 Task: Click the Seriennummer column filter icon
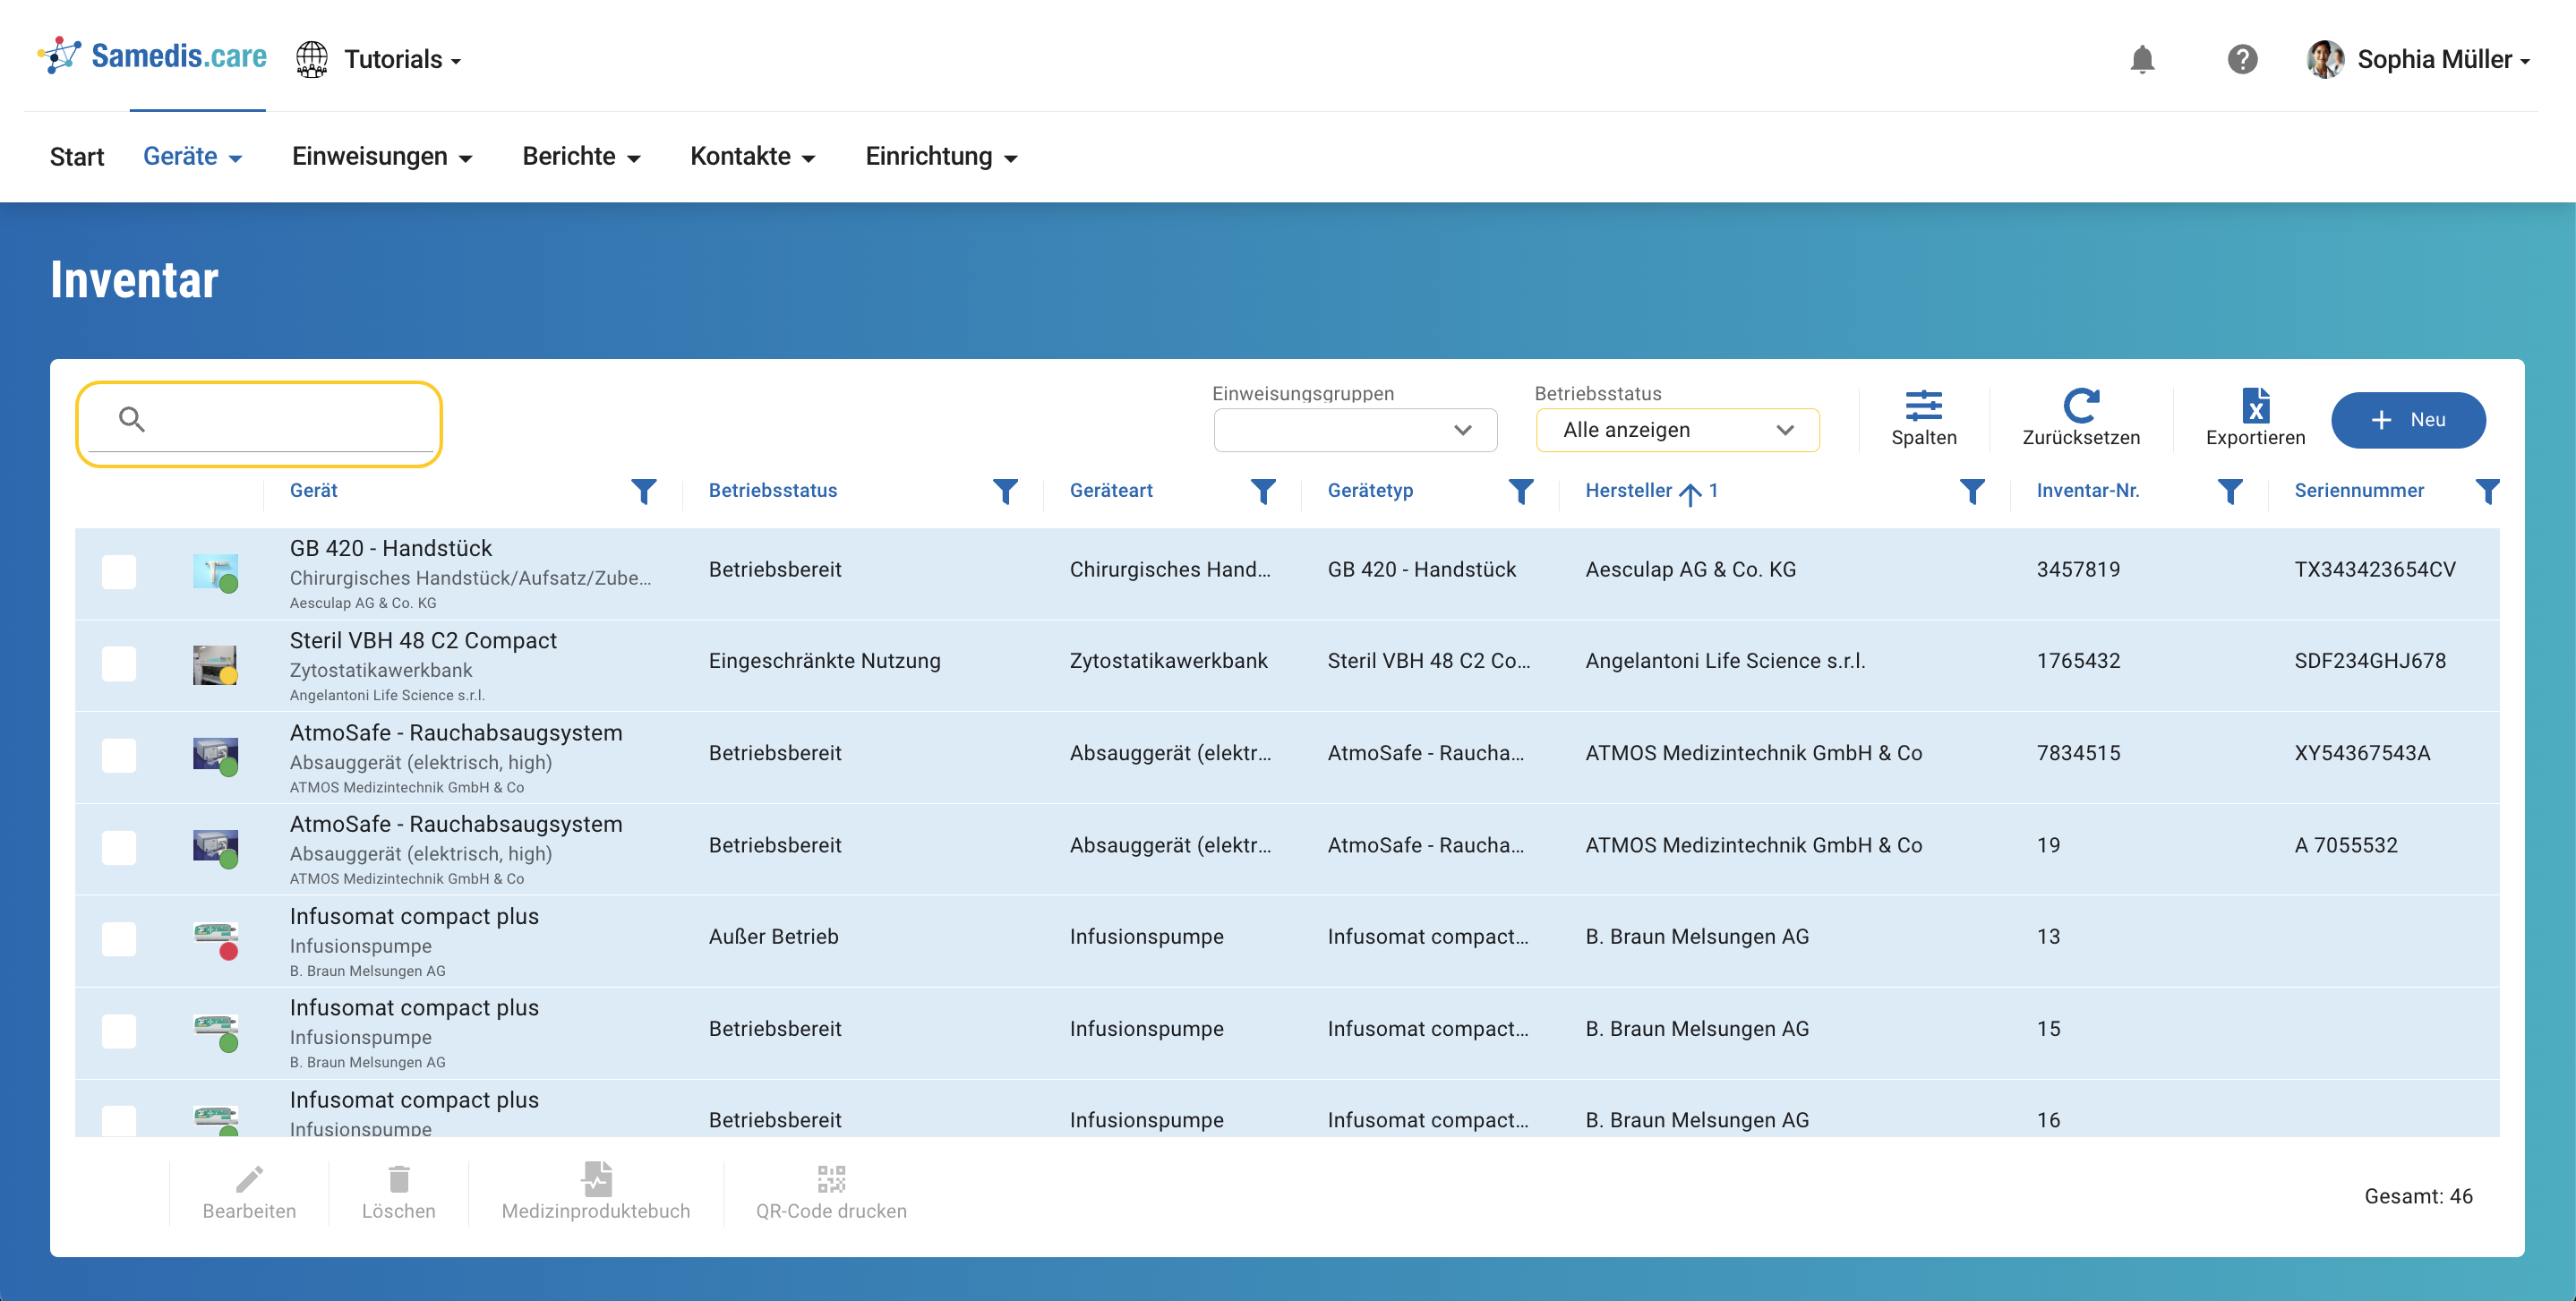2487,491
